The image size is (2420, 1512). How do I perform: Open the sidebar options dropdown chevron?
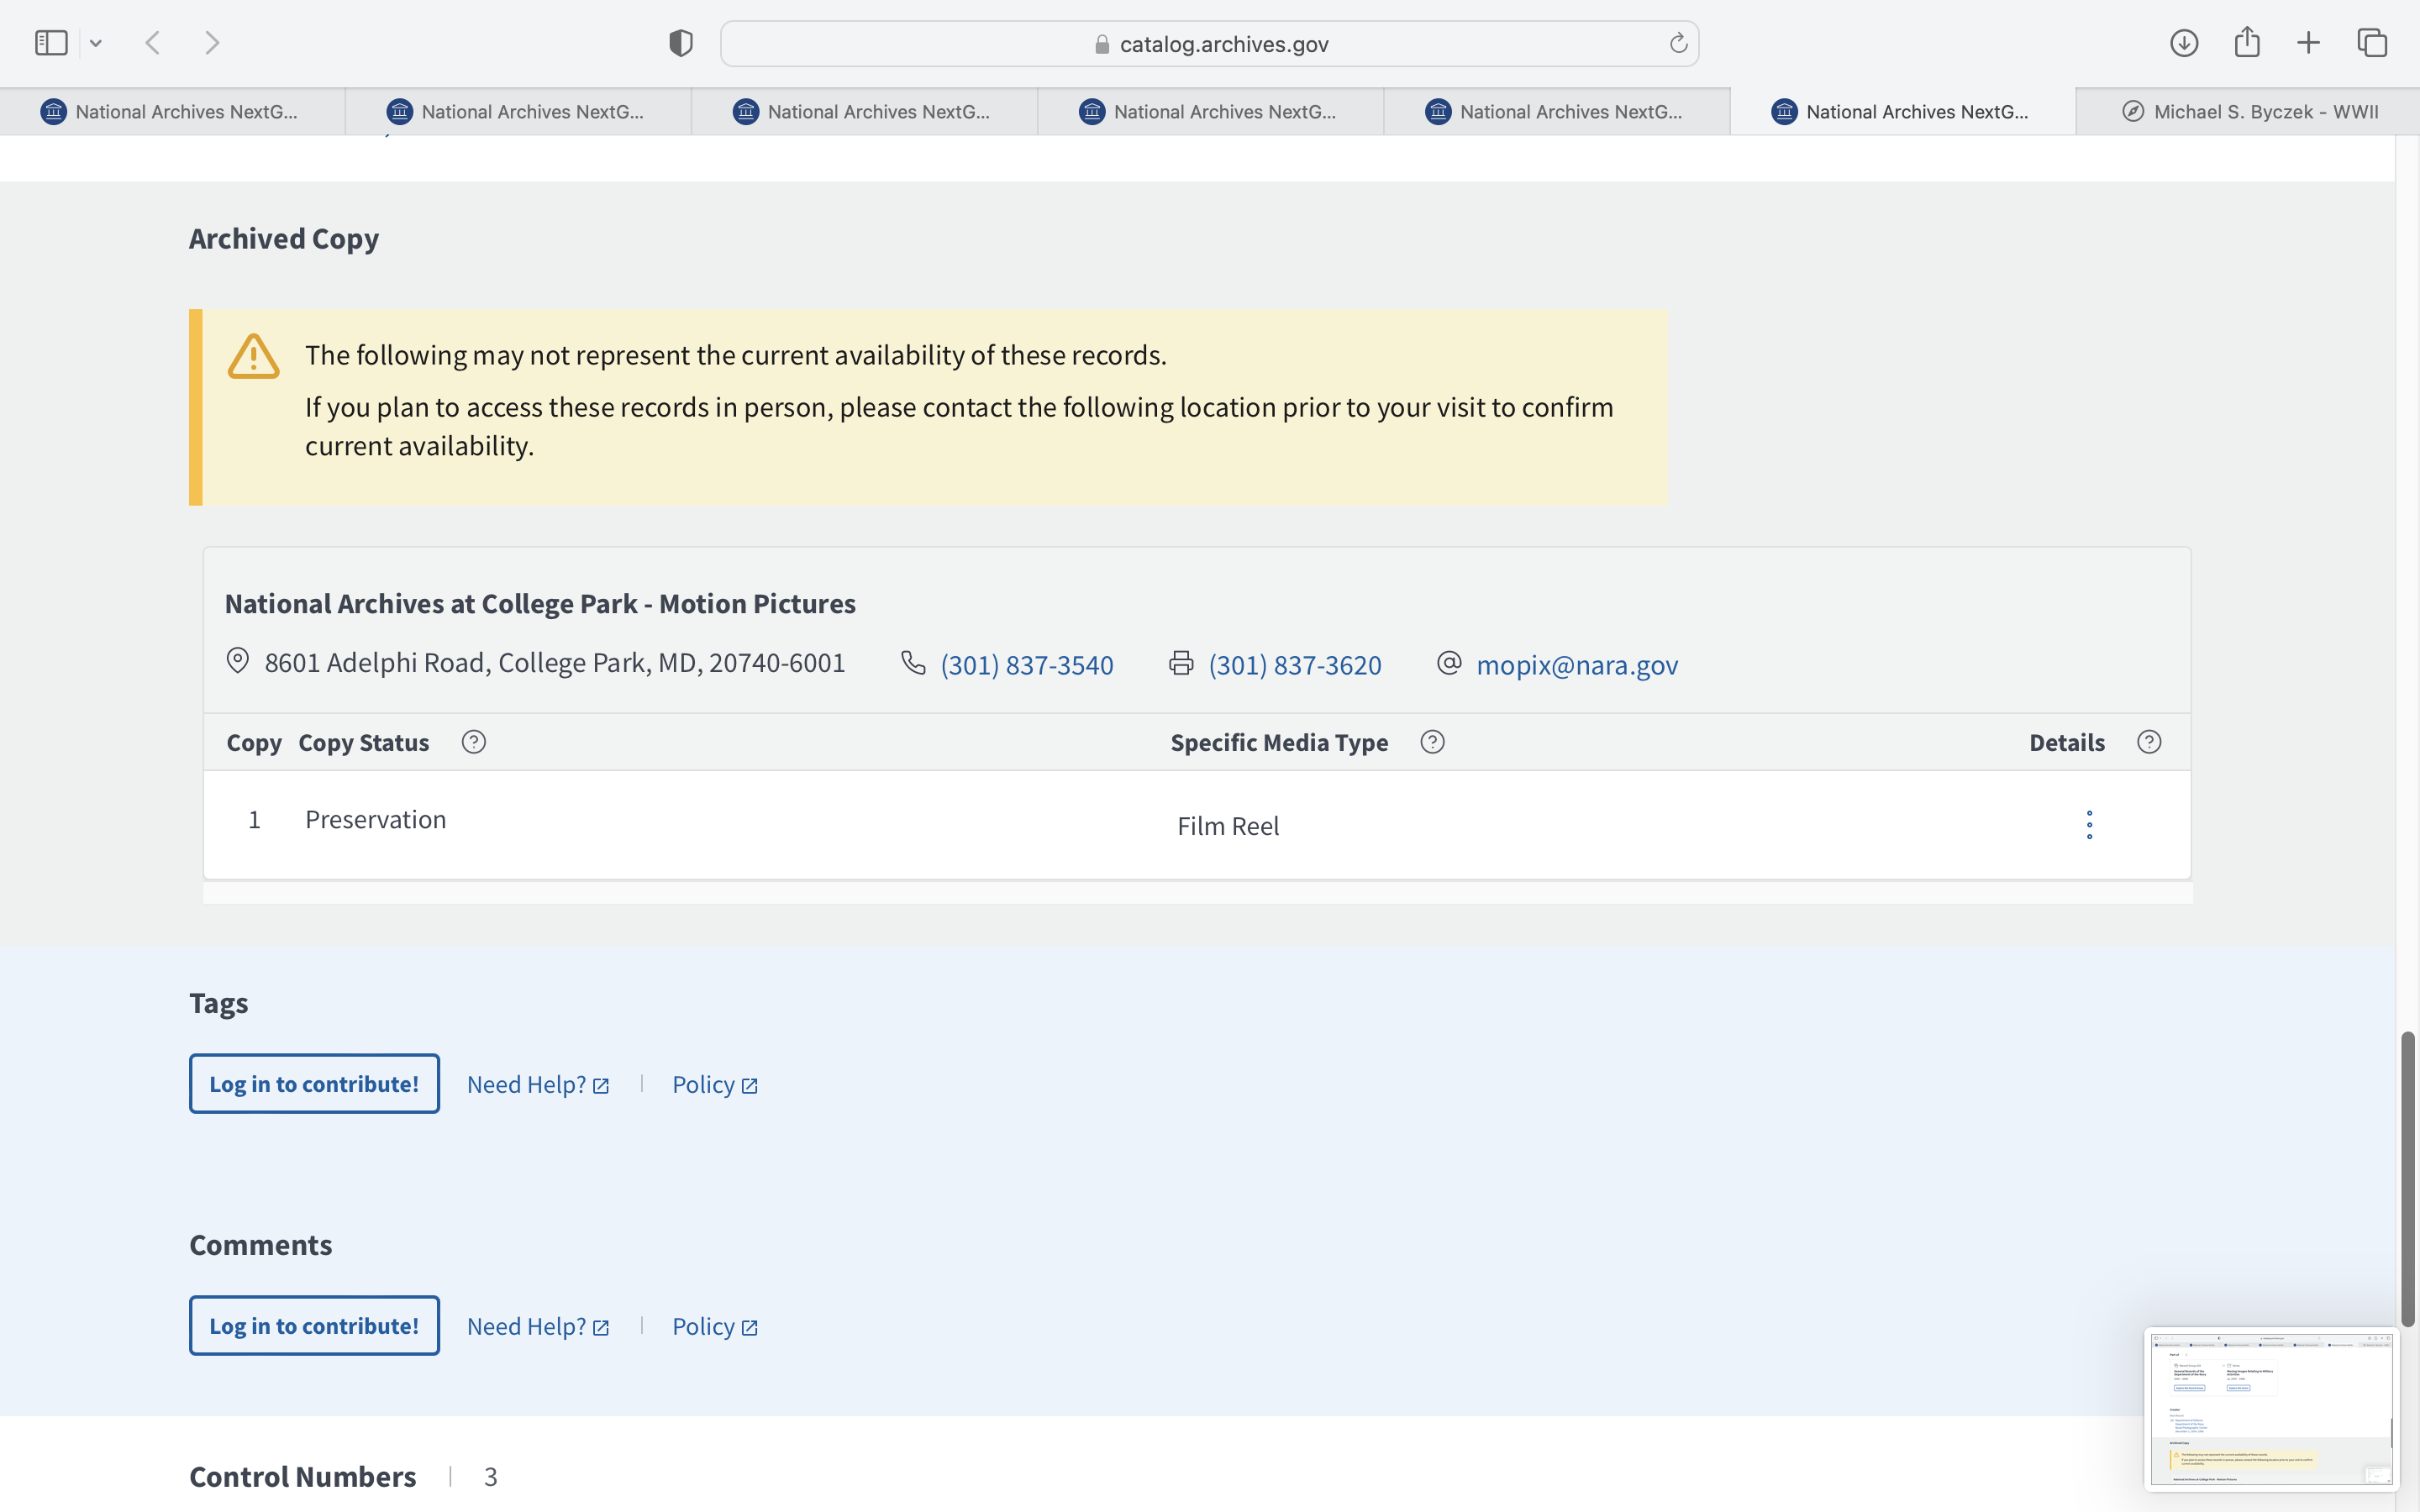(x=96, y=43)
